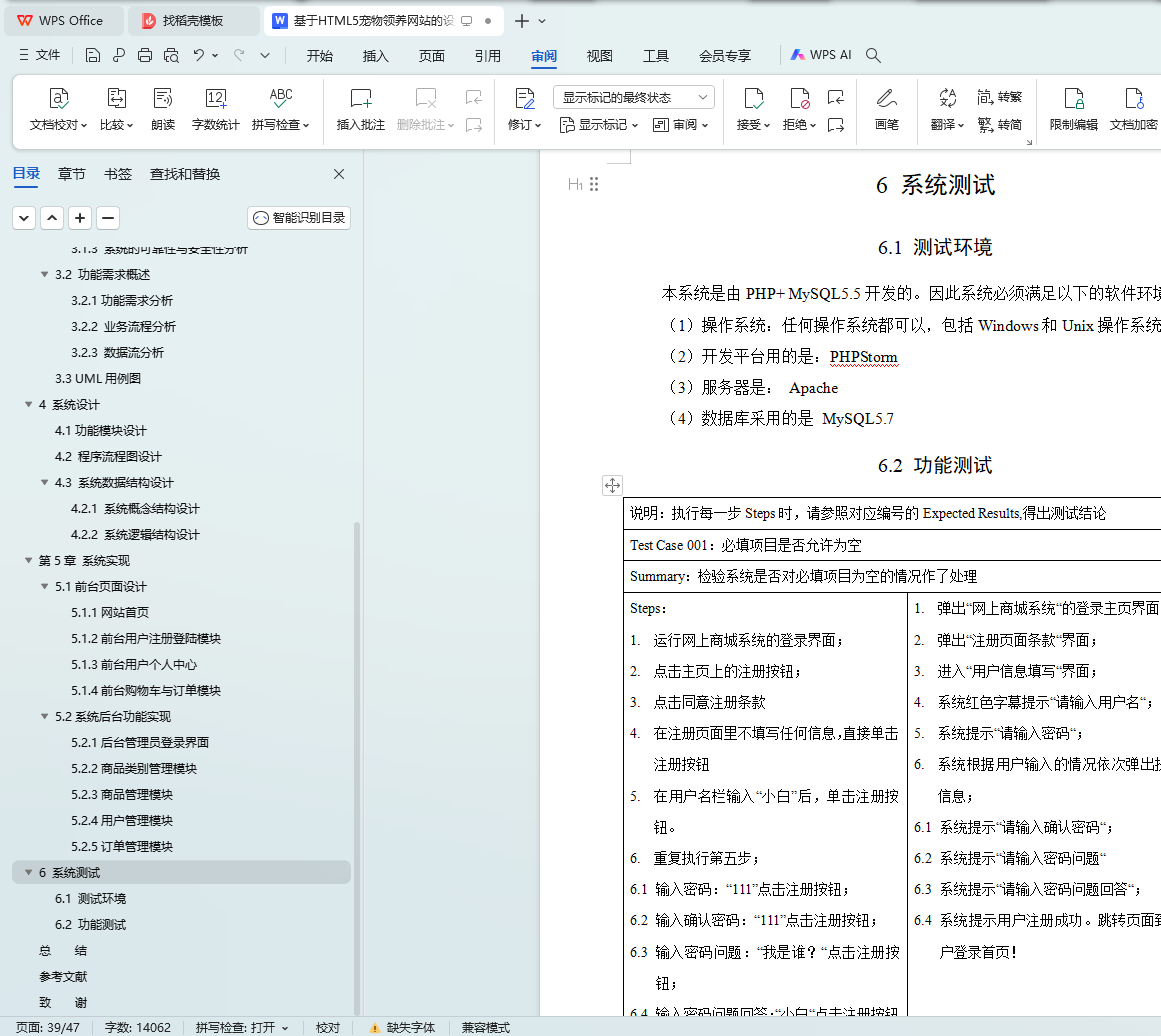Screen dimensions: 1161x1036
Task: Switch to the 视图 ribbon tab
Action: (600, 56)
